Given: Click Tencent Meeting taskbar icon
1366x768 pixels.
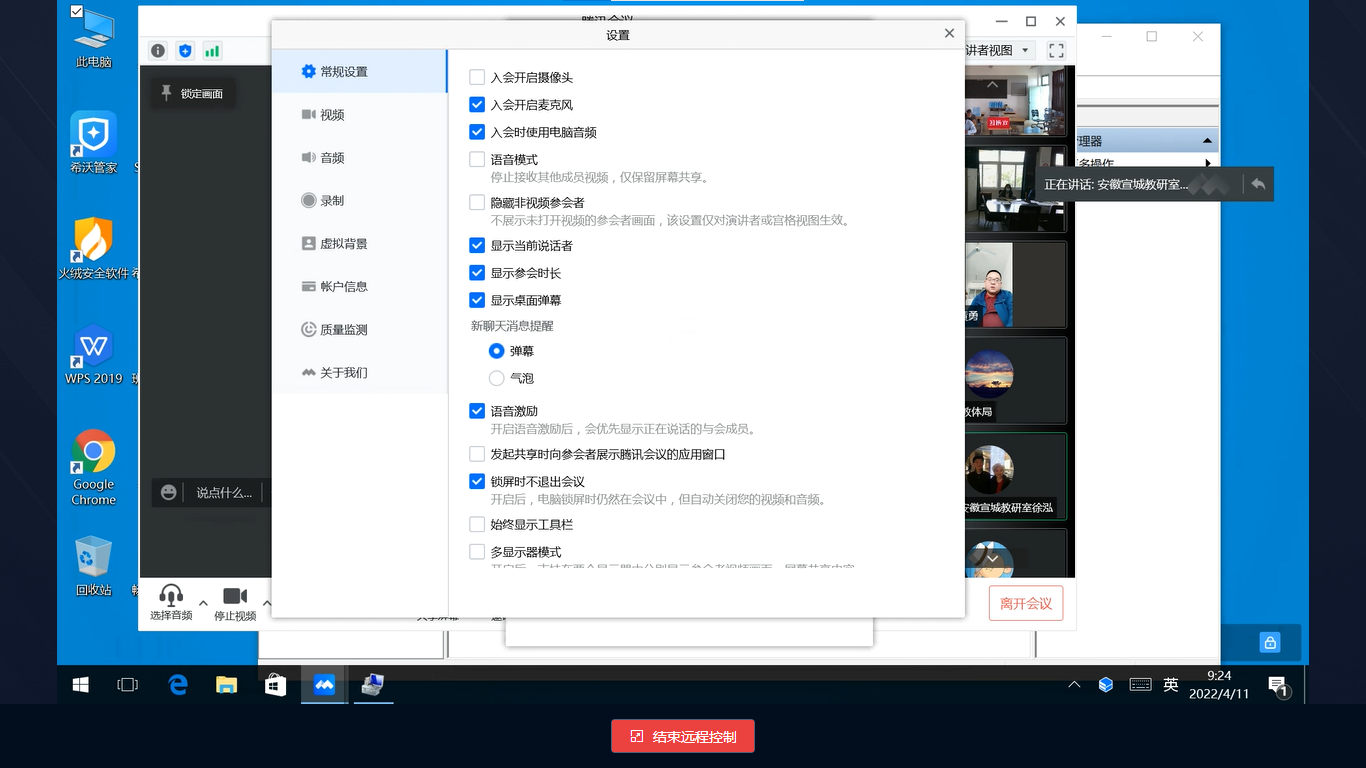Looking at the screenshot, I should pos(323,685).
